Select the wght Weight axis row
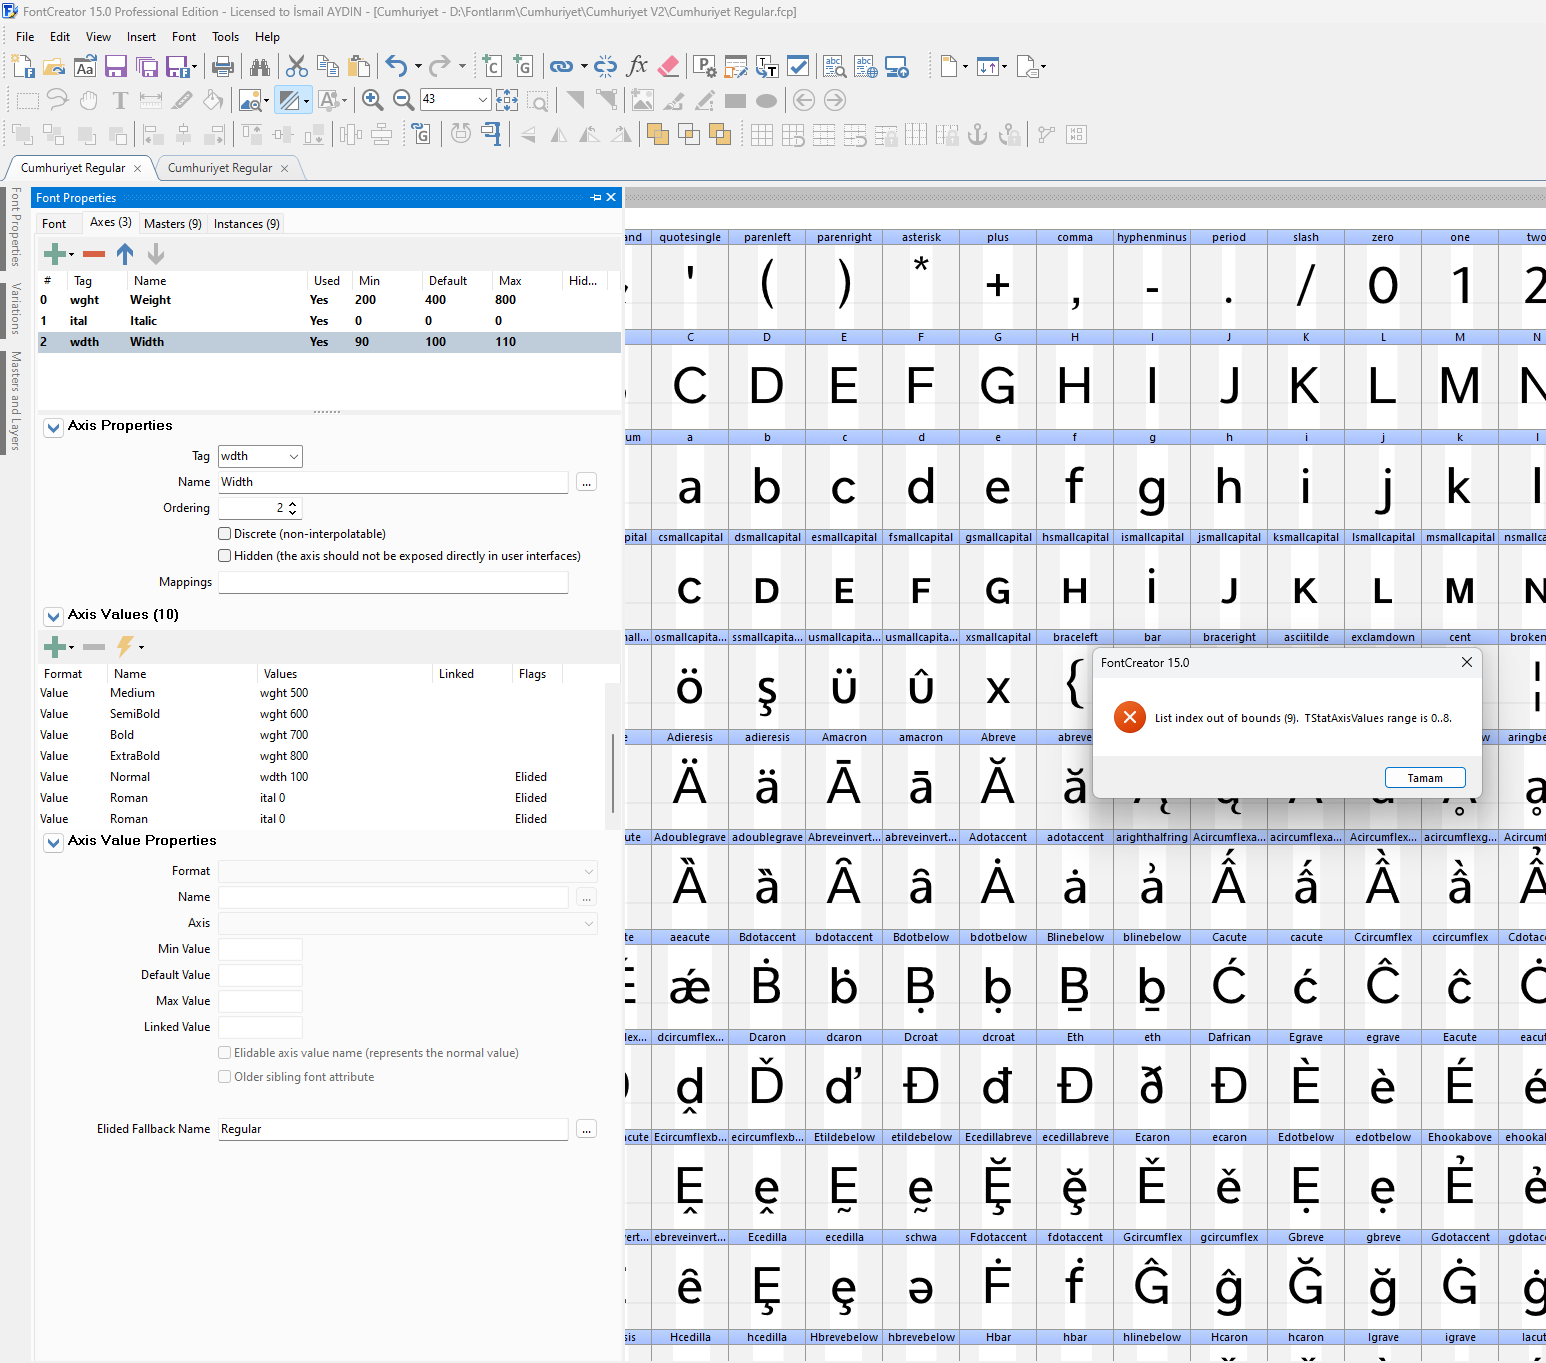This screenshot has height=1363, width=1546. (x=329, y=300)
